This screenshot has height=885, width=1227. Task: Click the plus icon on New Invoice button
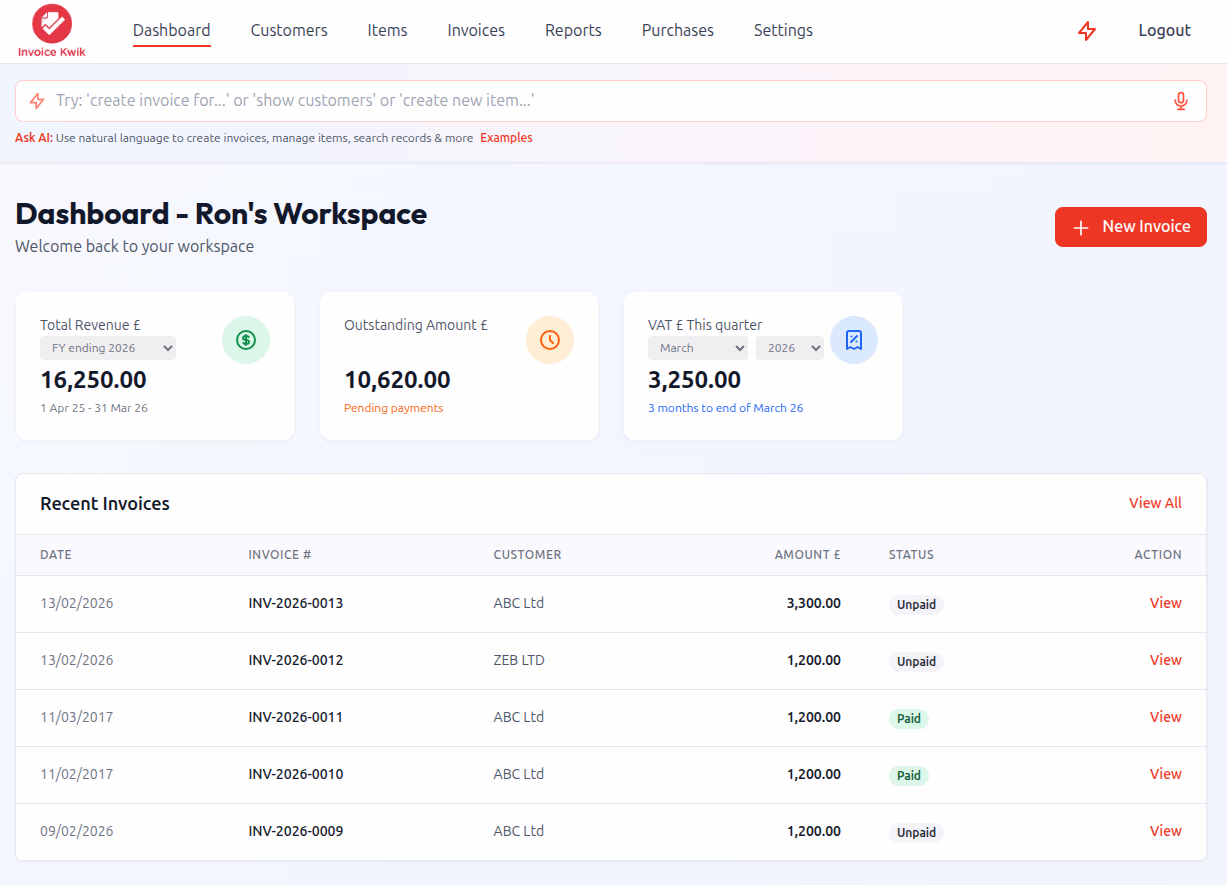[x=1080, y=228]
